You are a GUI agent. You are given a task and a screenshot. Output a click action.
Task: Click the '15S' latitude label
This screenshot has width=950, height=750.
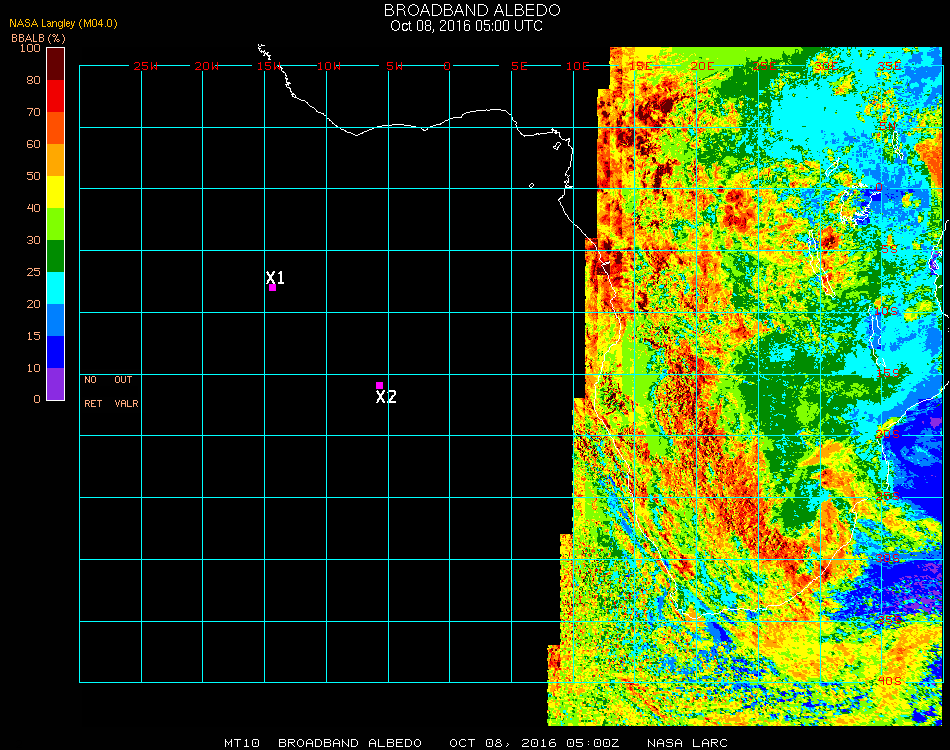(888, 373)
